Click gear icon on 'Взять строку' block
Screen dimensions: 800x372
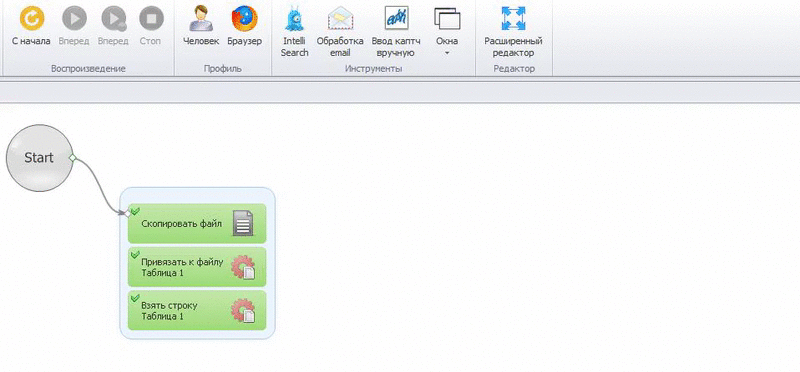pos(243,310)
